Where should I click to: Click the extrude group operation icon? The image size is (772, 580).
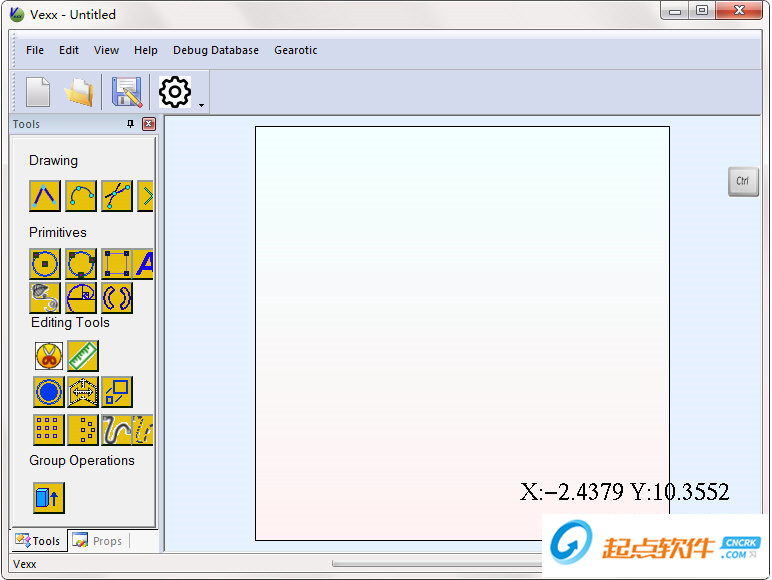point(49,498)
